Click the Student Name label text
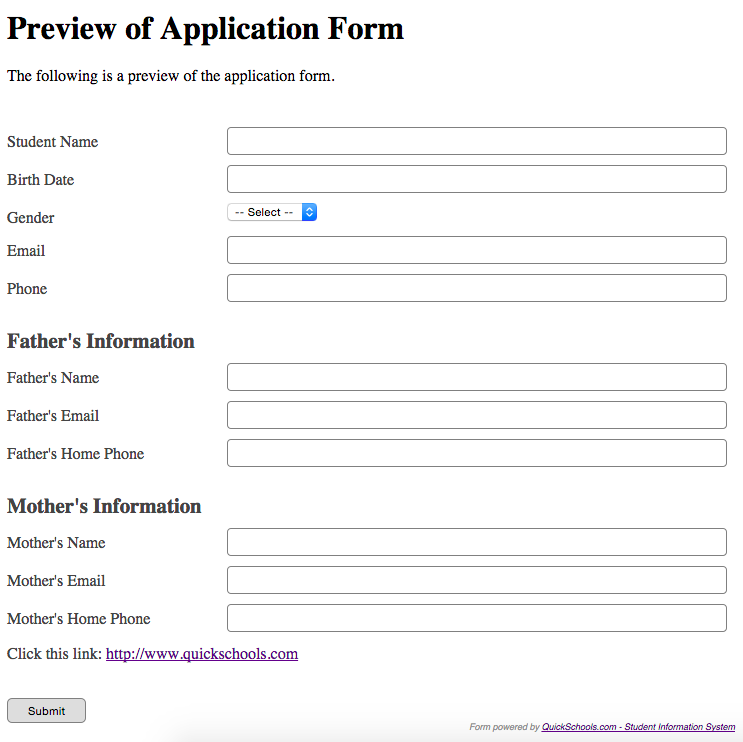 click(x=52, y=142)
